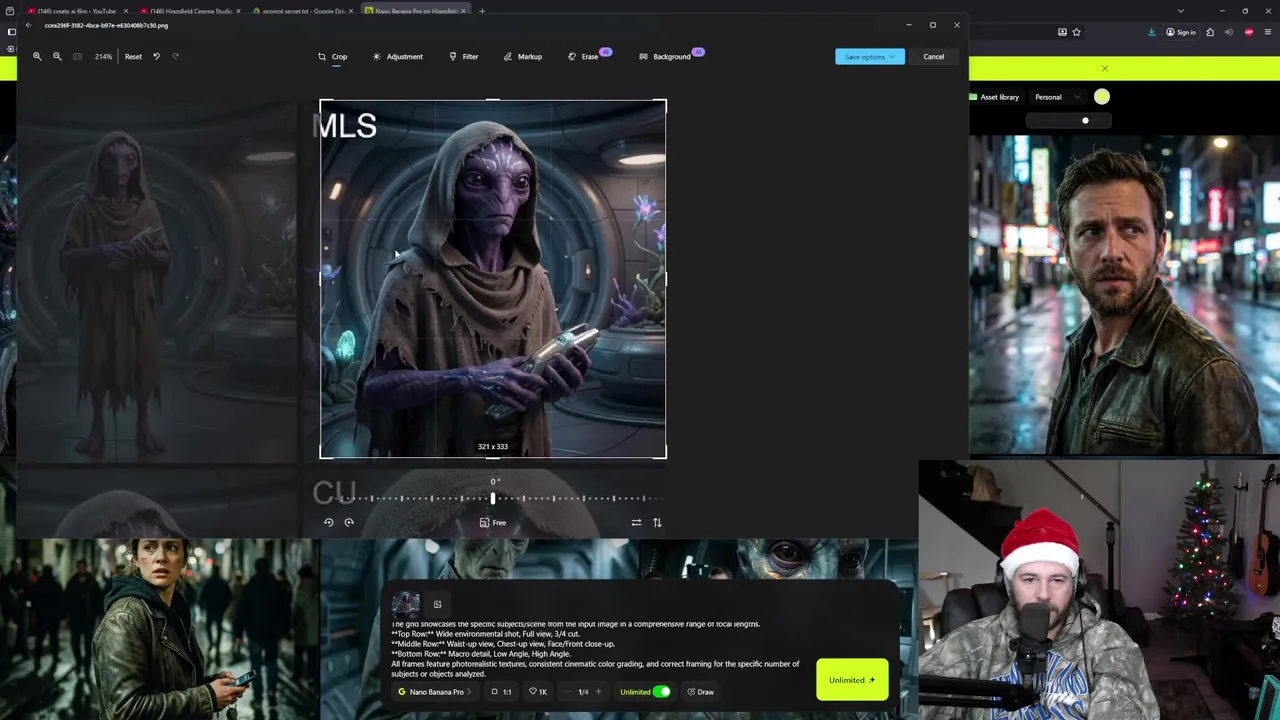
Task: Open the woman holding phone thumbnail
Action: click(x=159, y=629)
